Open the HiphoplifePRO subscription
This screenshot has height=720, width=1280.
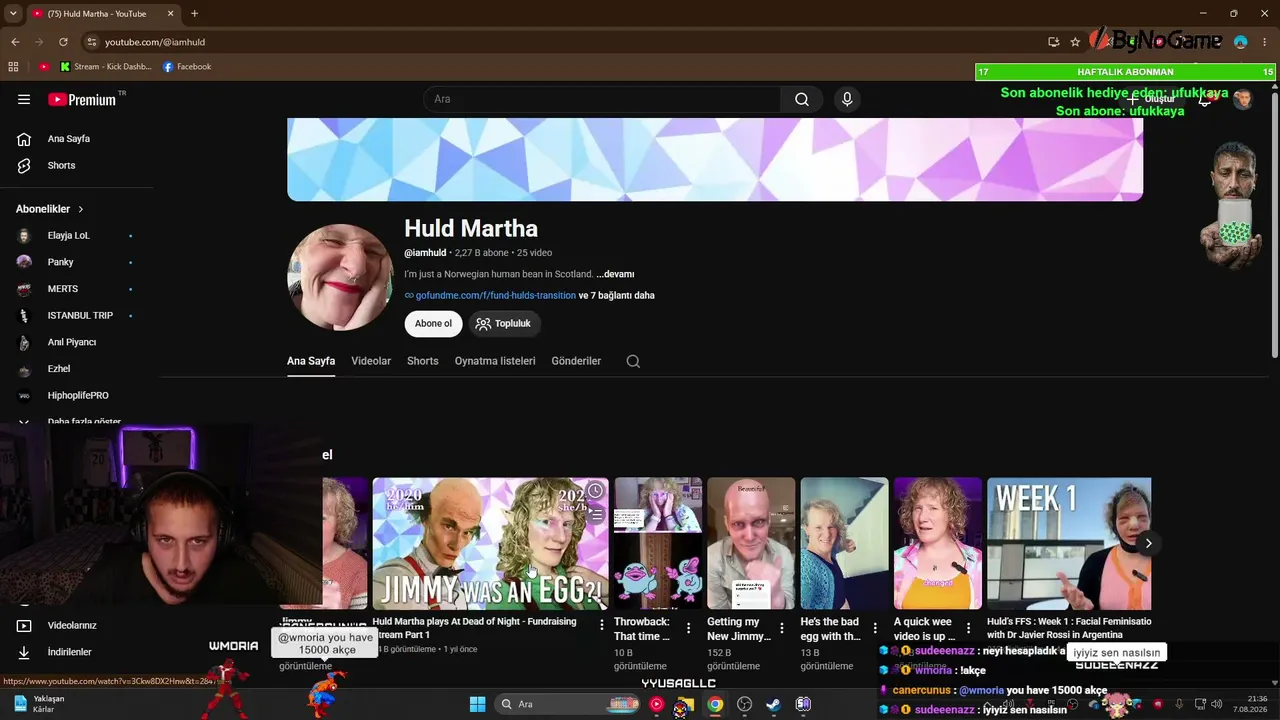76,396
